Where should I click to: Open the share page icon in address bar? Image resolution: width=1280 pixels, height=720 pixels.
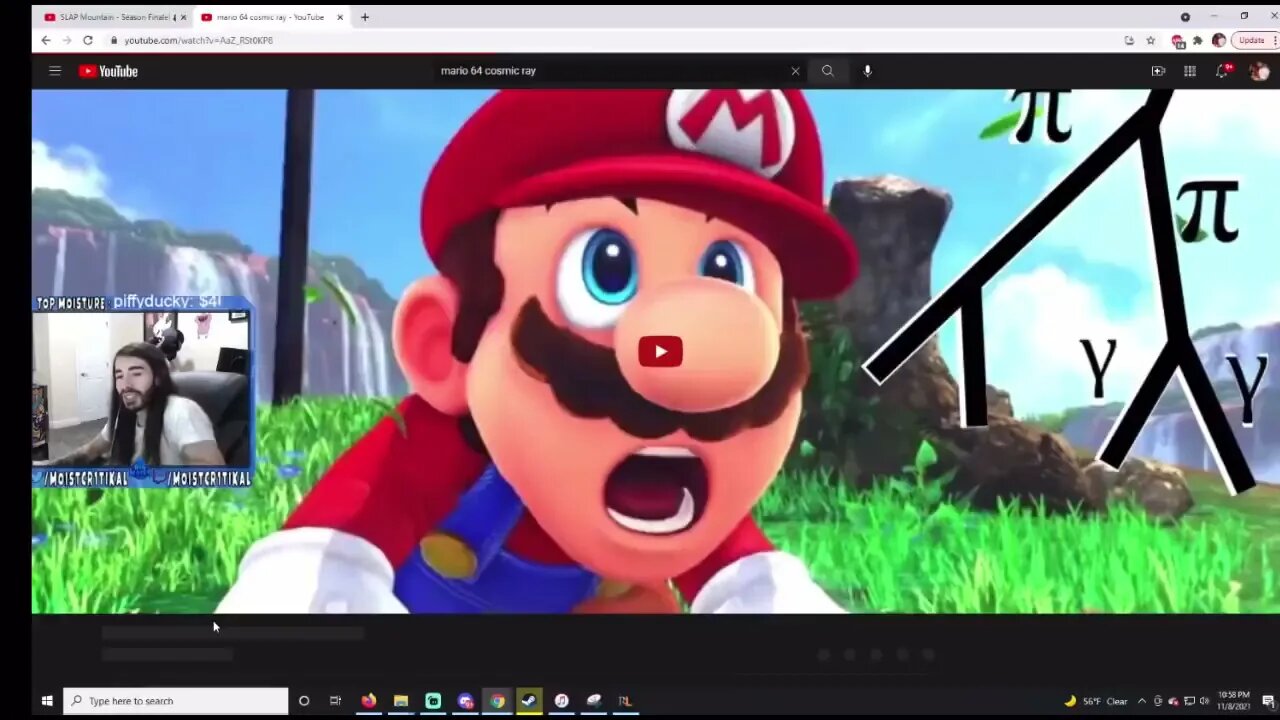click(1129, 40)
